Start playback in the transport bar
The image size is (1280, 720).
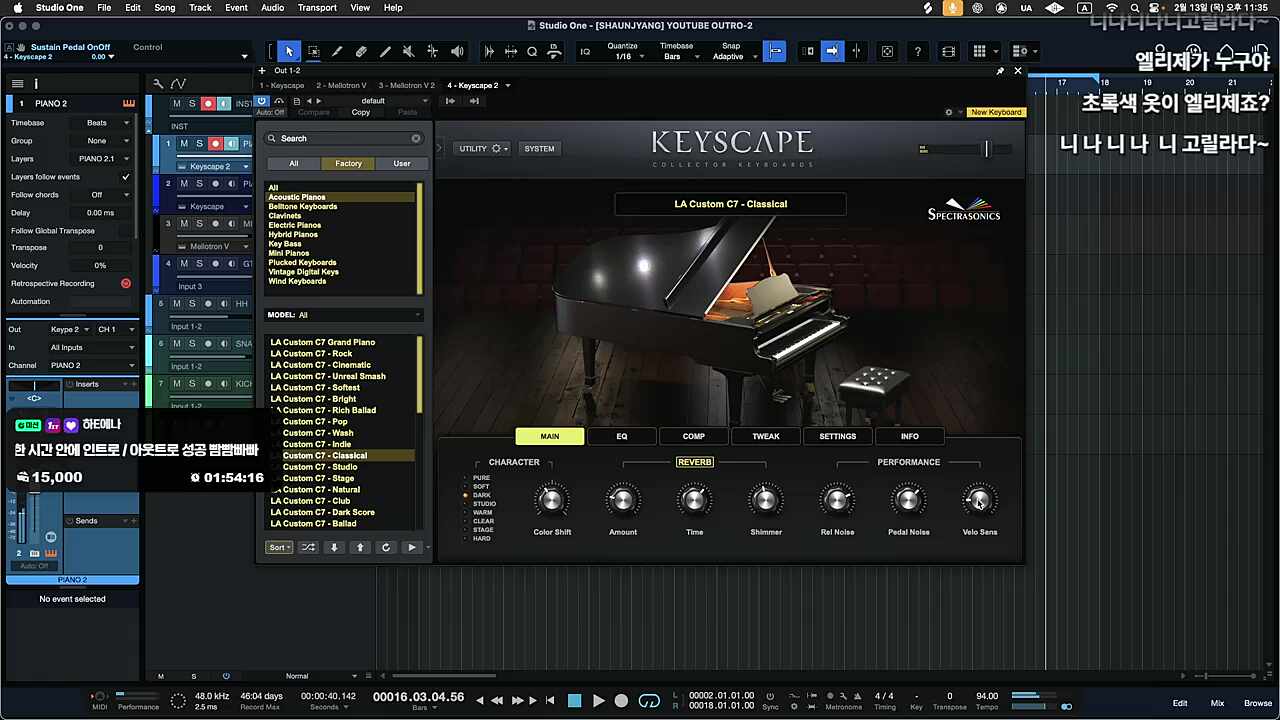pyautogui.click(x=598, y=701)
